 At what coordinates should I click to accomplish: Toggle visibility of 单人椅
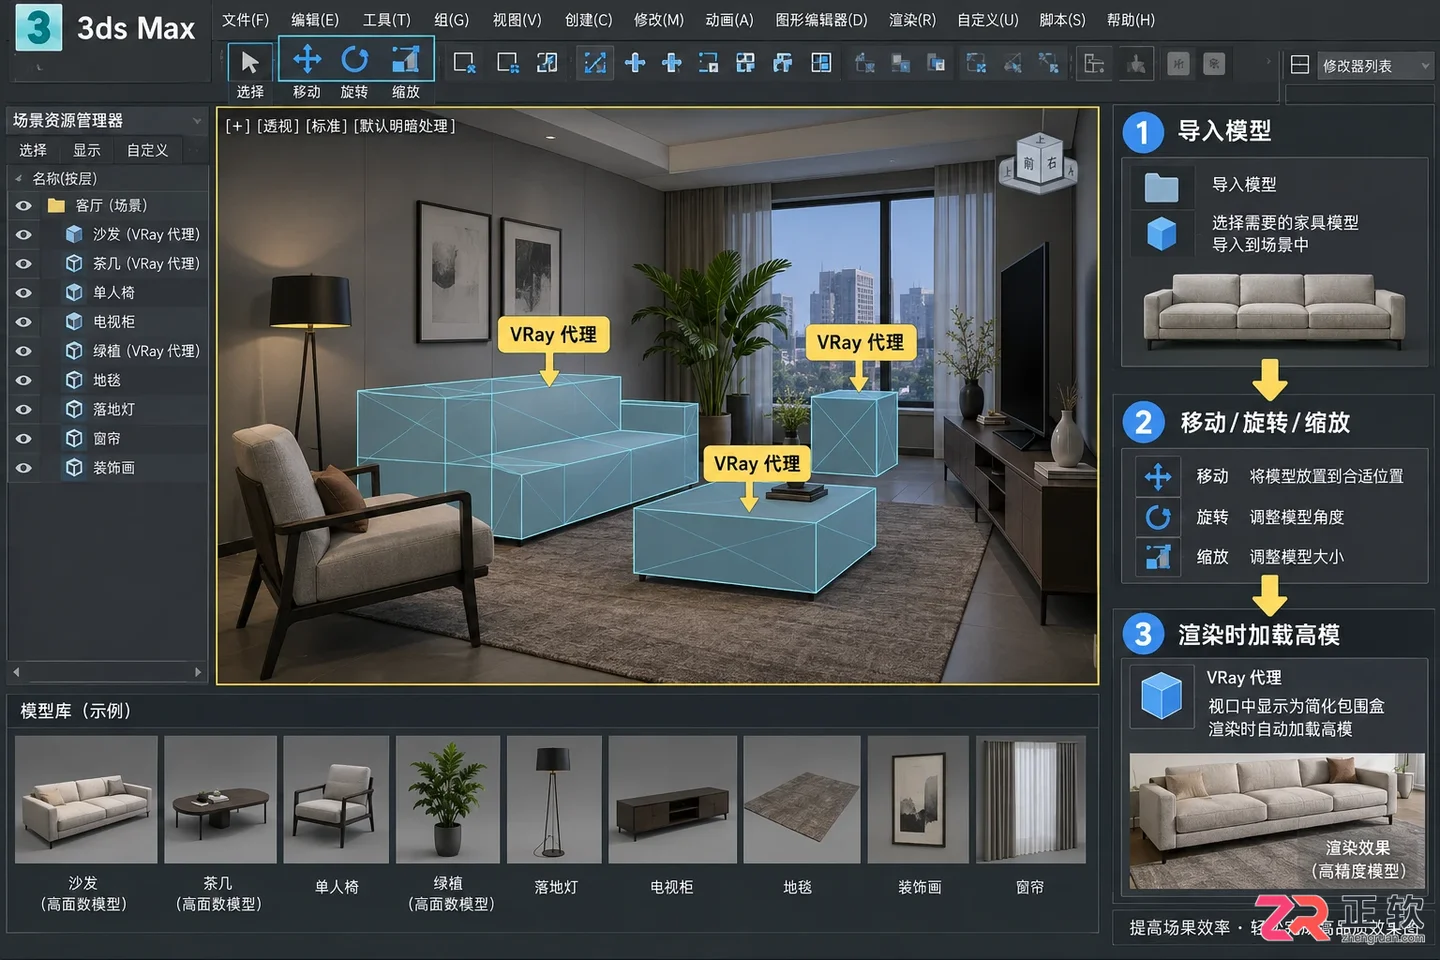pyautogui.click(x=24, y=293)
